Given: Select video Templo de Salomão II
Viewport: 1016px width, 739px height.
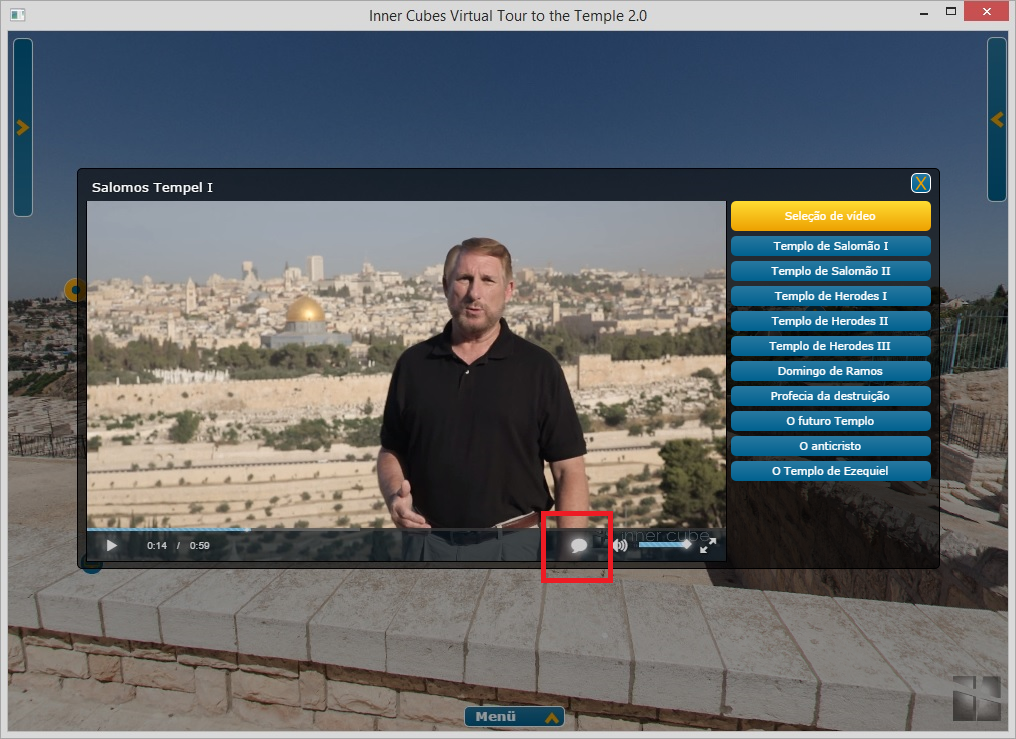Looking at the screenshot, I should pos(831,271).
